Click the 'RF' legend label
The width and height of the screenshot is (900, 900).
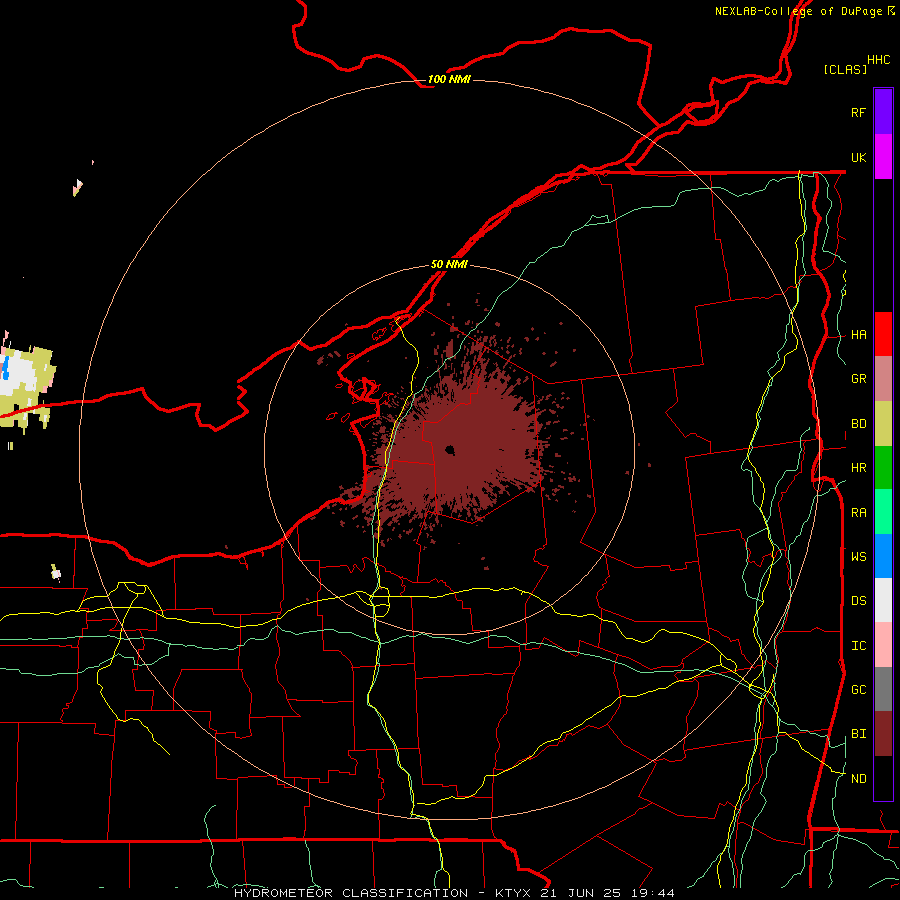pyautogui.click(x=858, y=113)
